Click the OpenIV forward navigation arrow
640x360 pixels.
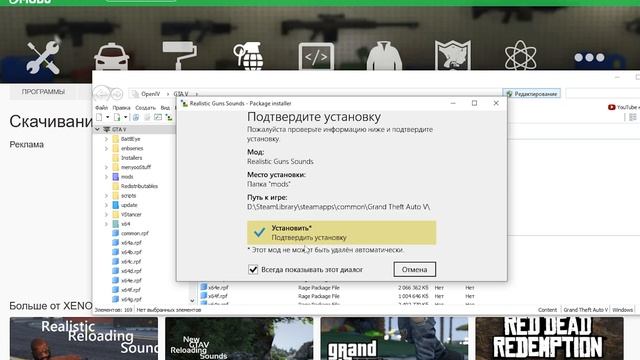pyautogui.click(x=117, y=94)
